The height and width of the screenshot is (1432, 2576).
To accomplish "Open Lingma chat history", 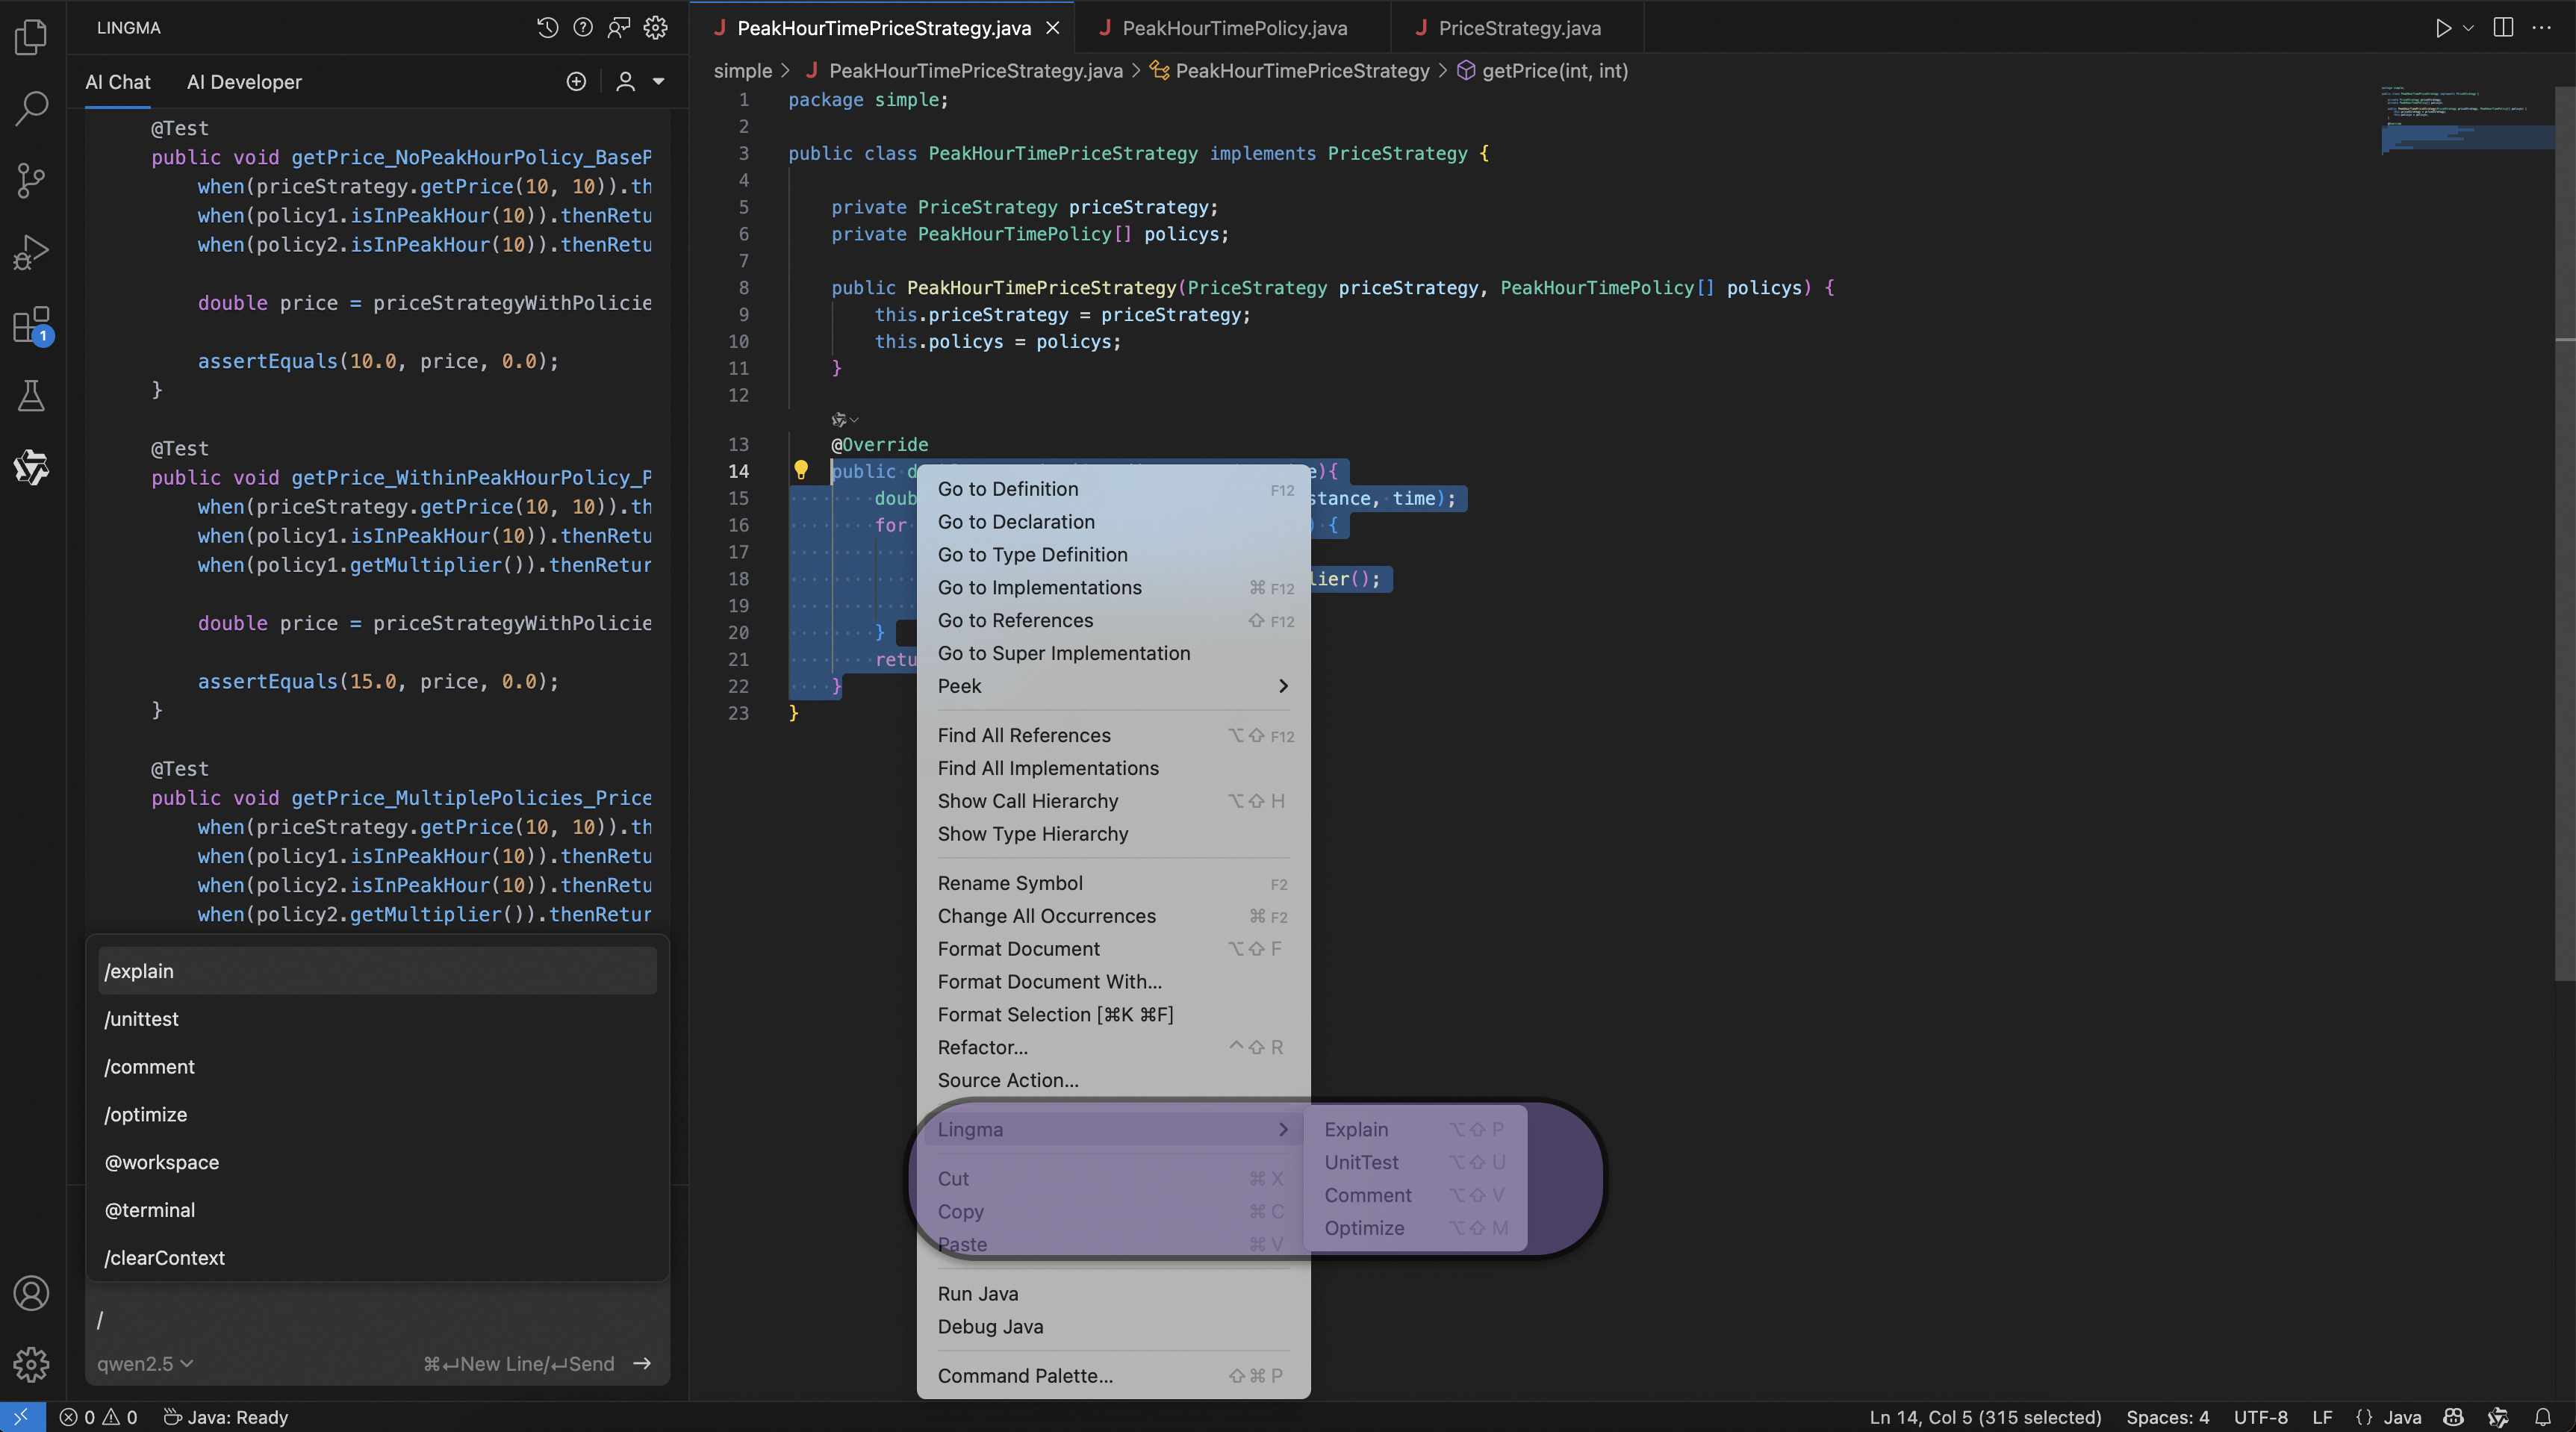I will point(547,28).
